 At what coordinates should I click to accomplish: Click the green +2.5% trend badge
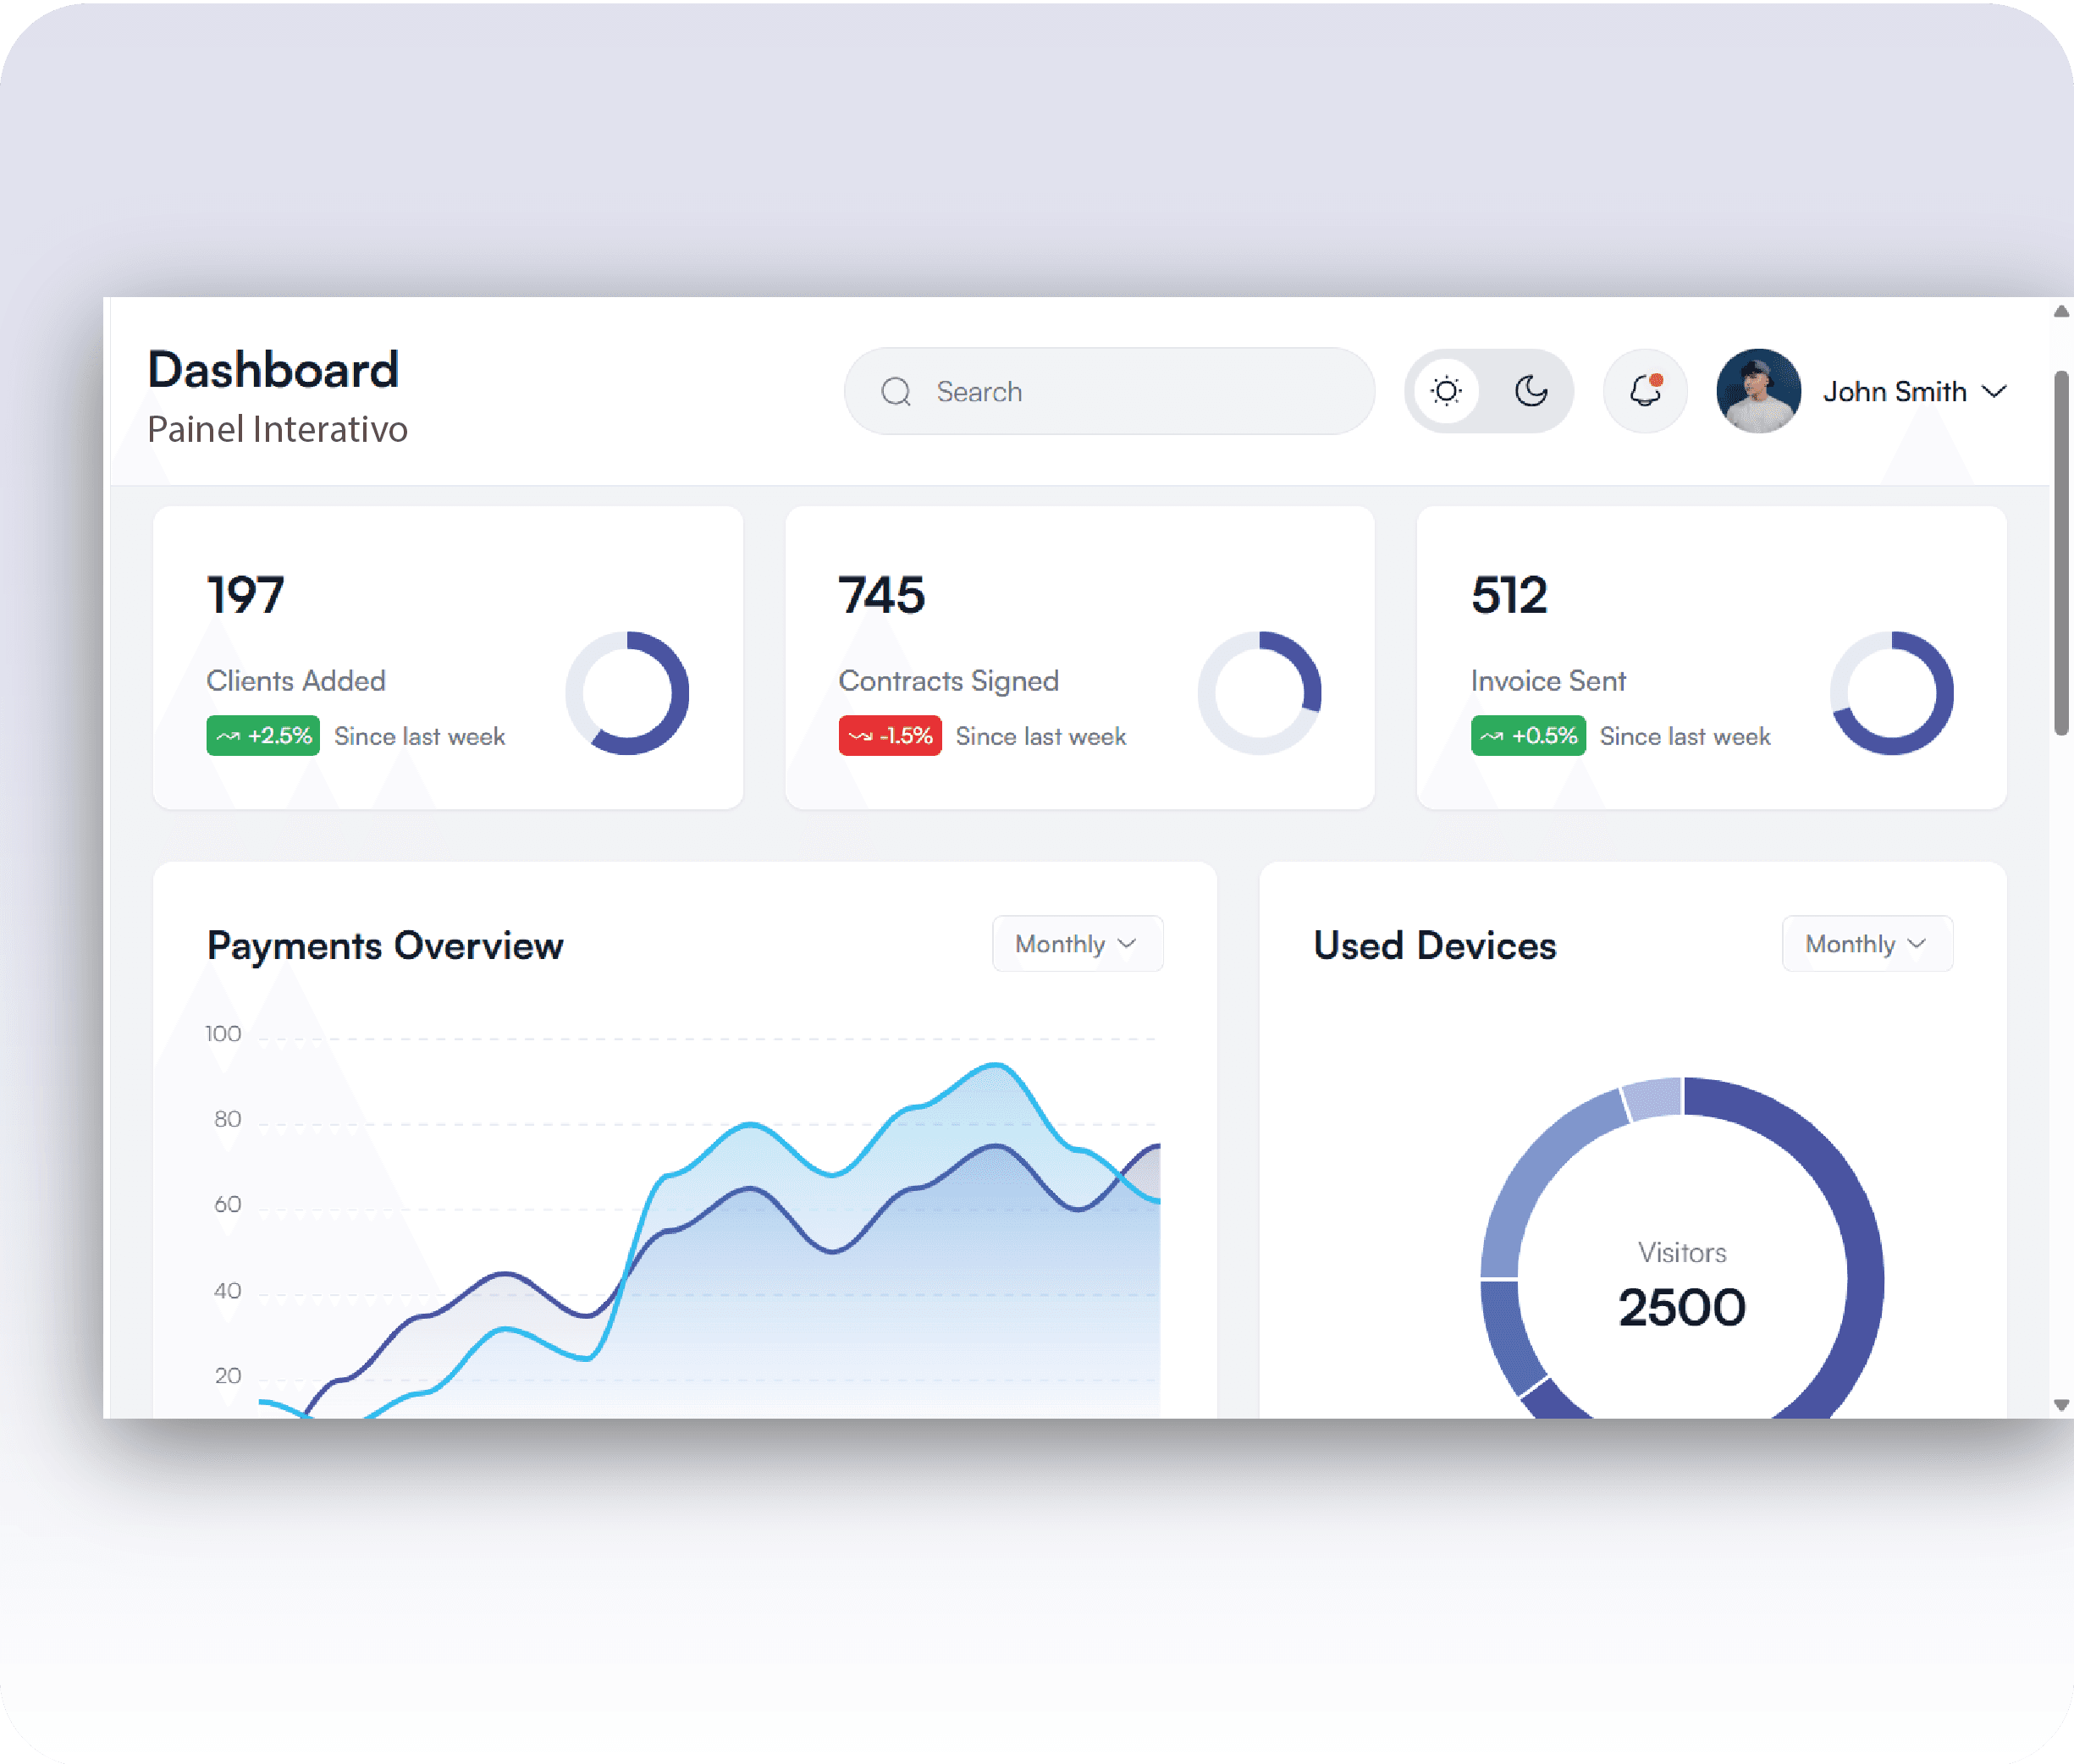coord(263,736)
